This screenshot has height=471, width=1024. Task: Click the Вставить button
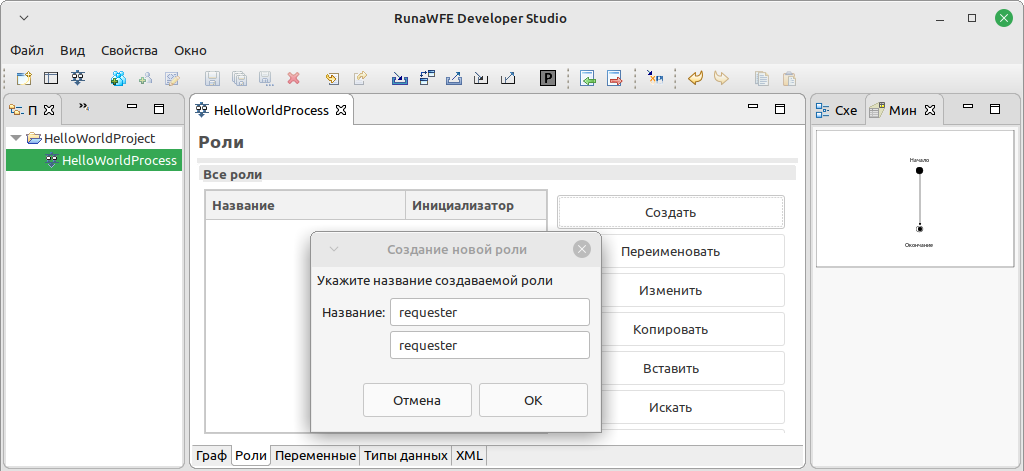click(x=671, y=368)
